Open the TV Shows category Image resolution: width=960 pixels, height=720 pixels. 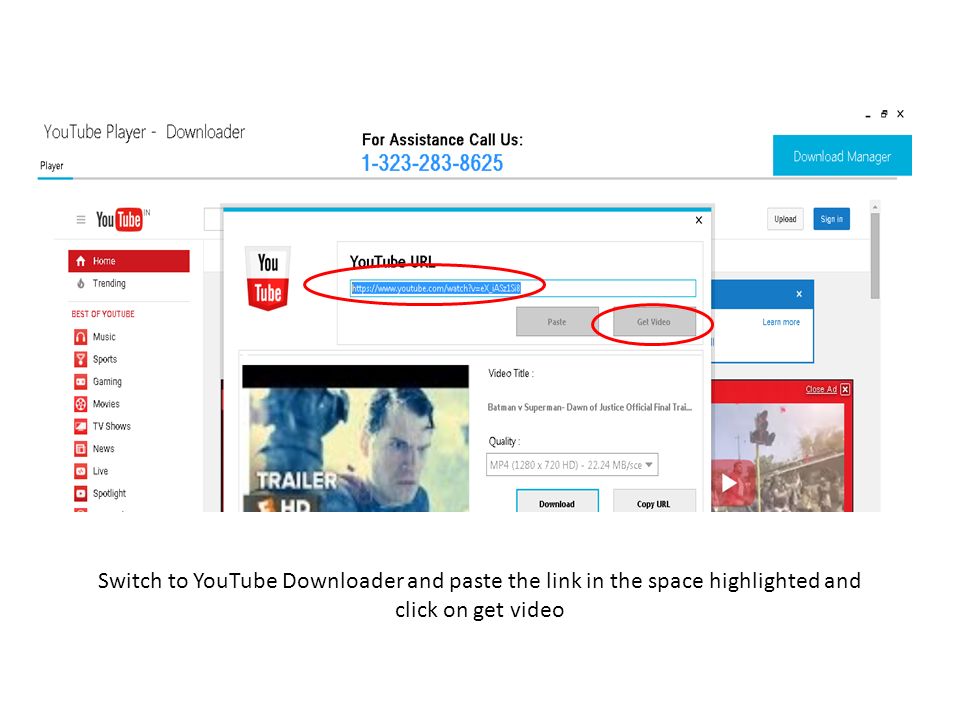point(111,426)
